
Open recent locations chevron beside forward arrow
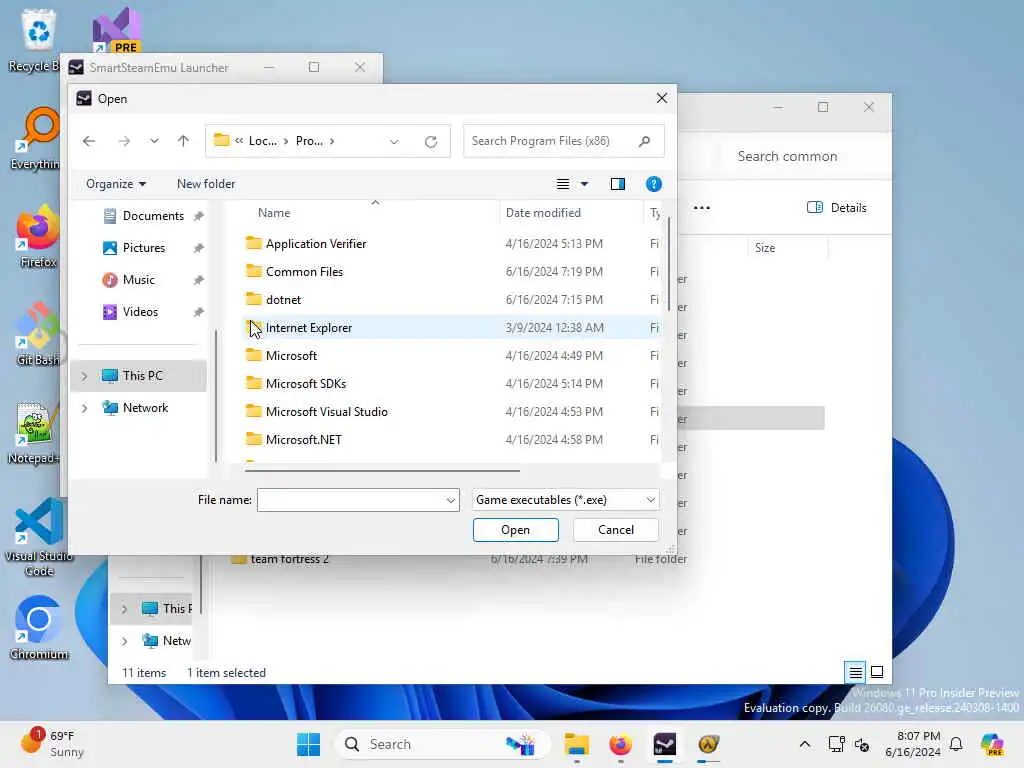[154, 141]
